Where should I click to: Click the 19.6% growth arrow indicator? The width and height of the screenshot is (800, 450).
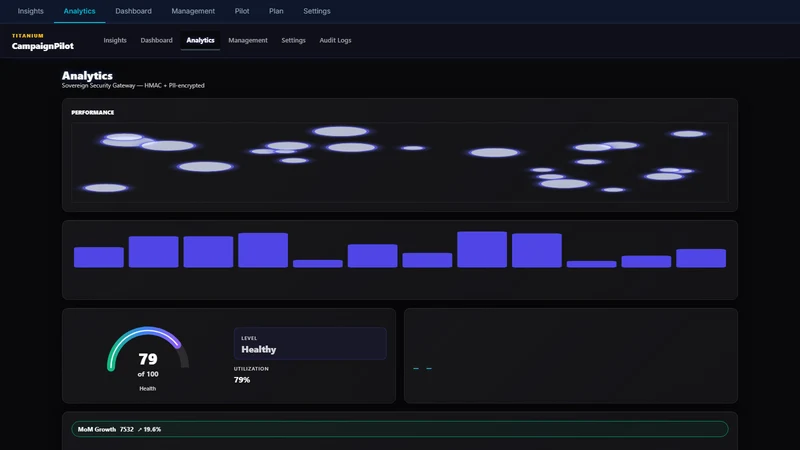point(149,430)
